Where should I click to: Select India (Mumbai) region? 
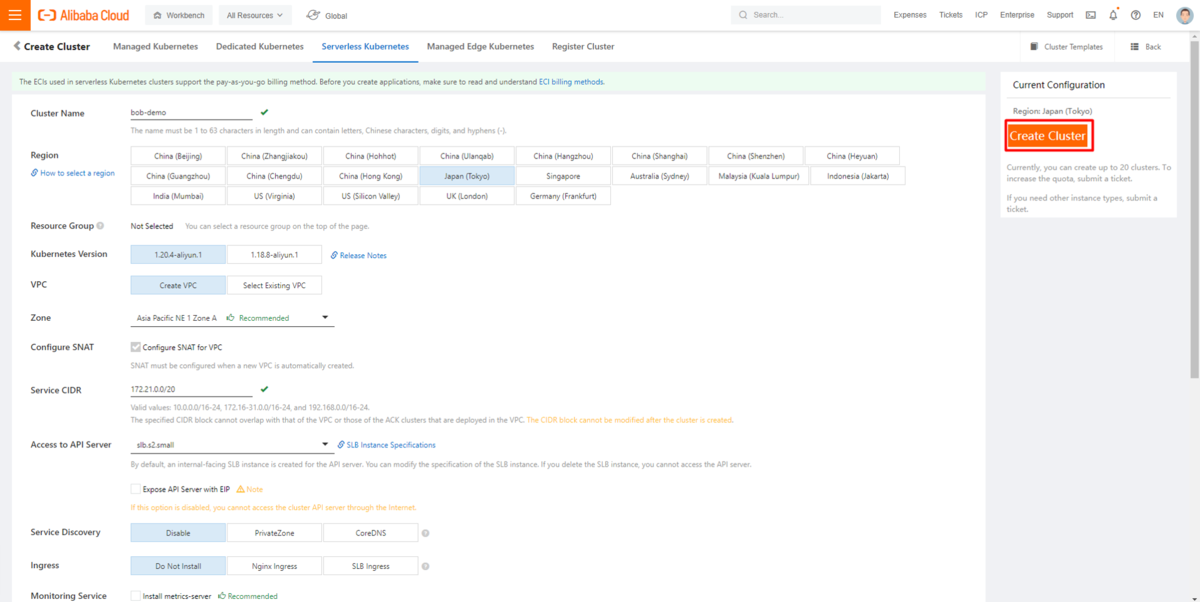click(178, 196)
